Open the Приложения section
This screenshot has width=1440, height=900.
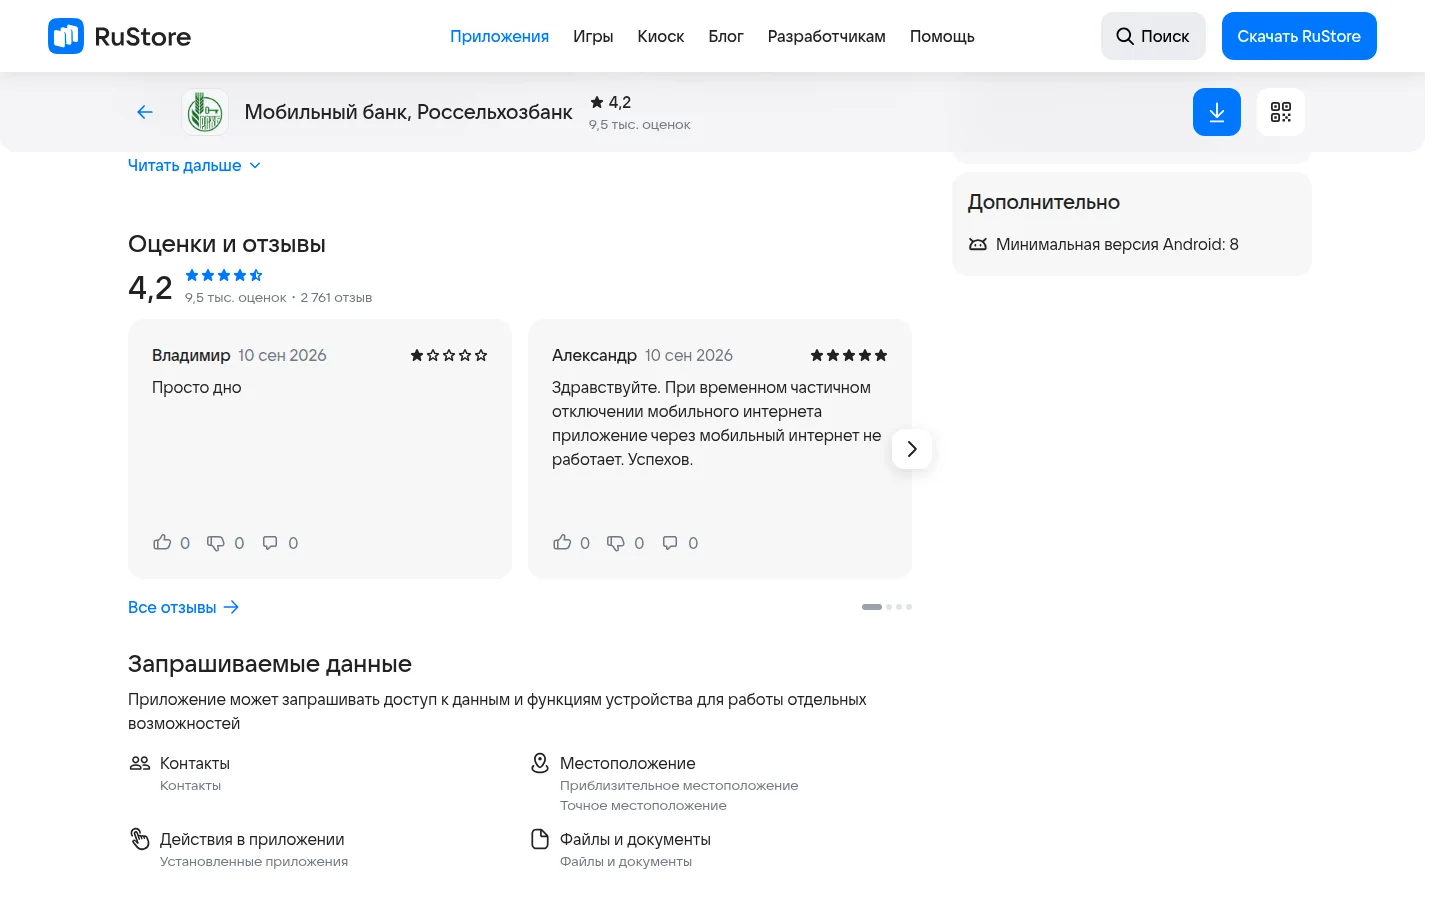click(x=499, y=36)
